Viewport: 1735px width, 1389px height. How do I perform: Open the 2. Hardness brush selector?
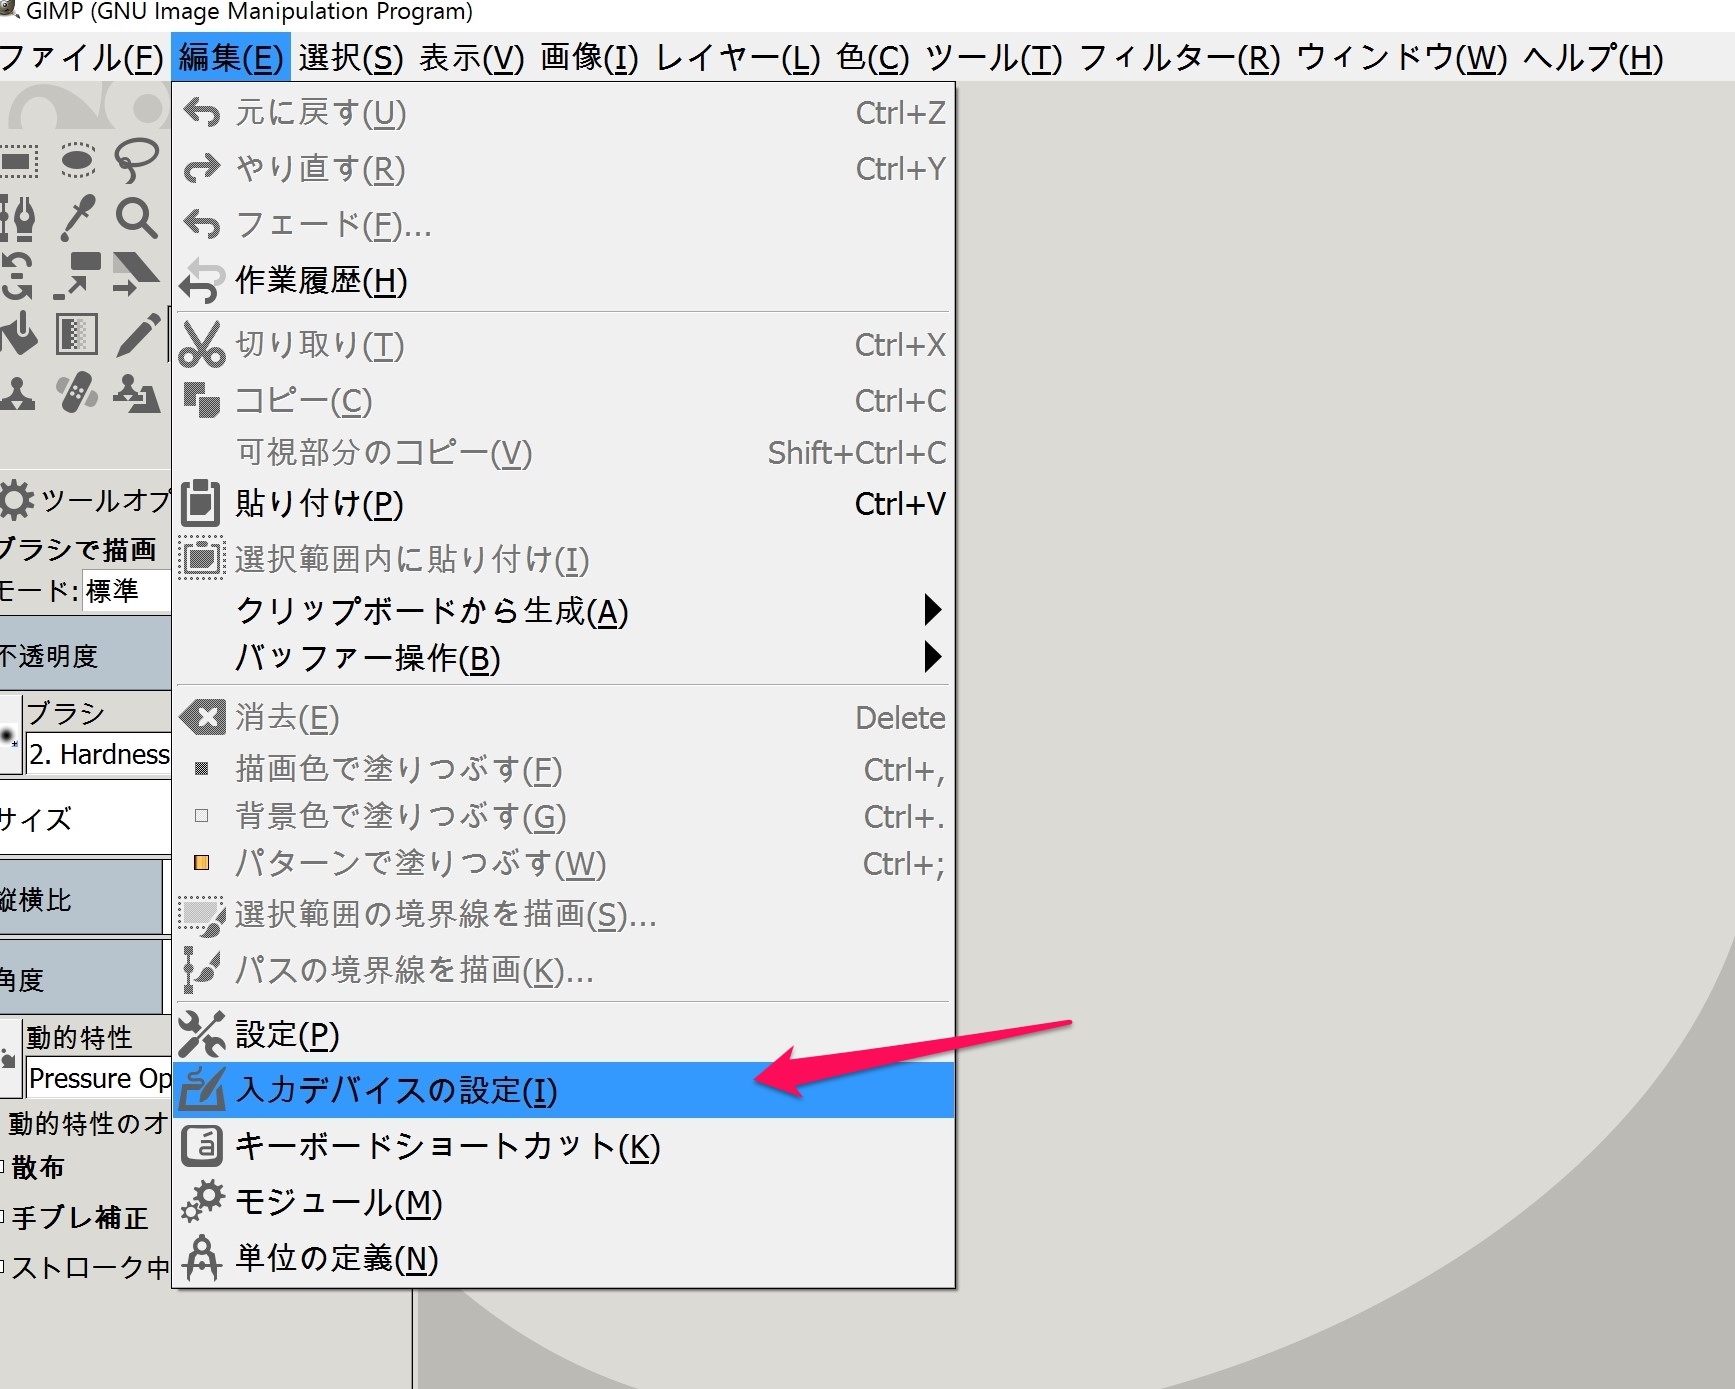99,754
